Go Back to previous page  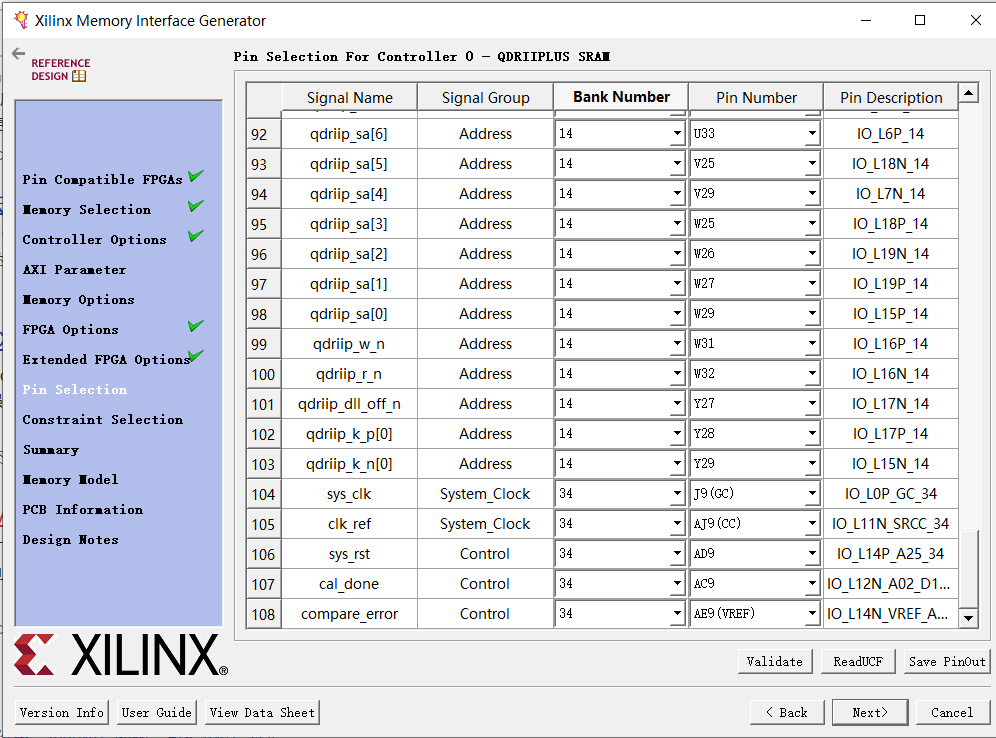(787, 712)
